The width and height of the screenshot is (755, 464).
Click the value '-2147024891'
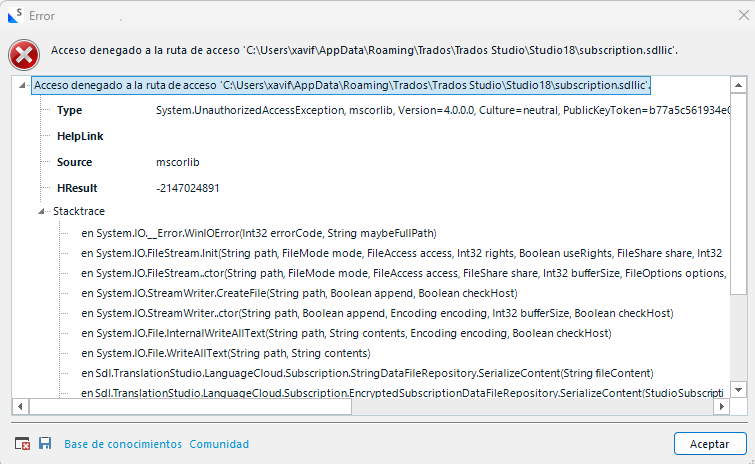(188, 188)
